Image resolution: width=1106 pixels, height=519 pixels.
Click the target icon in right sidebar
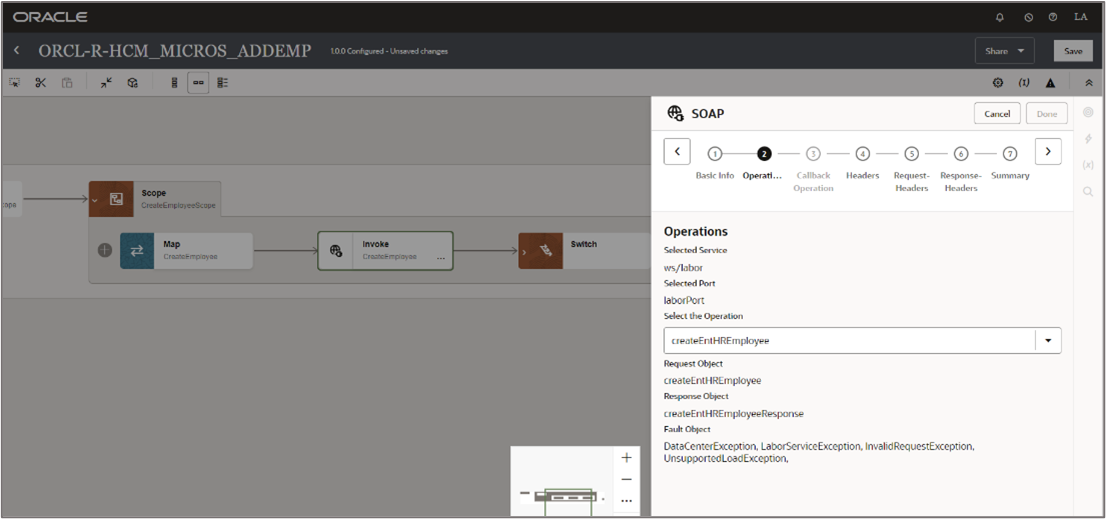[1088, 112]
